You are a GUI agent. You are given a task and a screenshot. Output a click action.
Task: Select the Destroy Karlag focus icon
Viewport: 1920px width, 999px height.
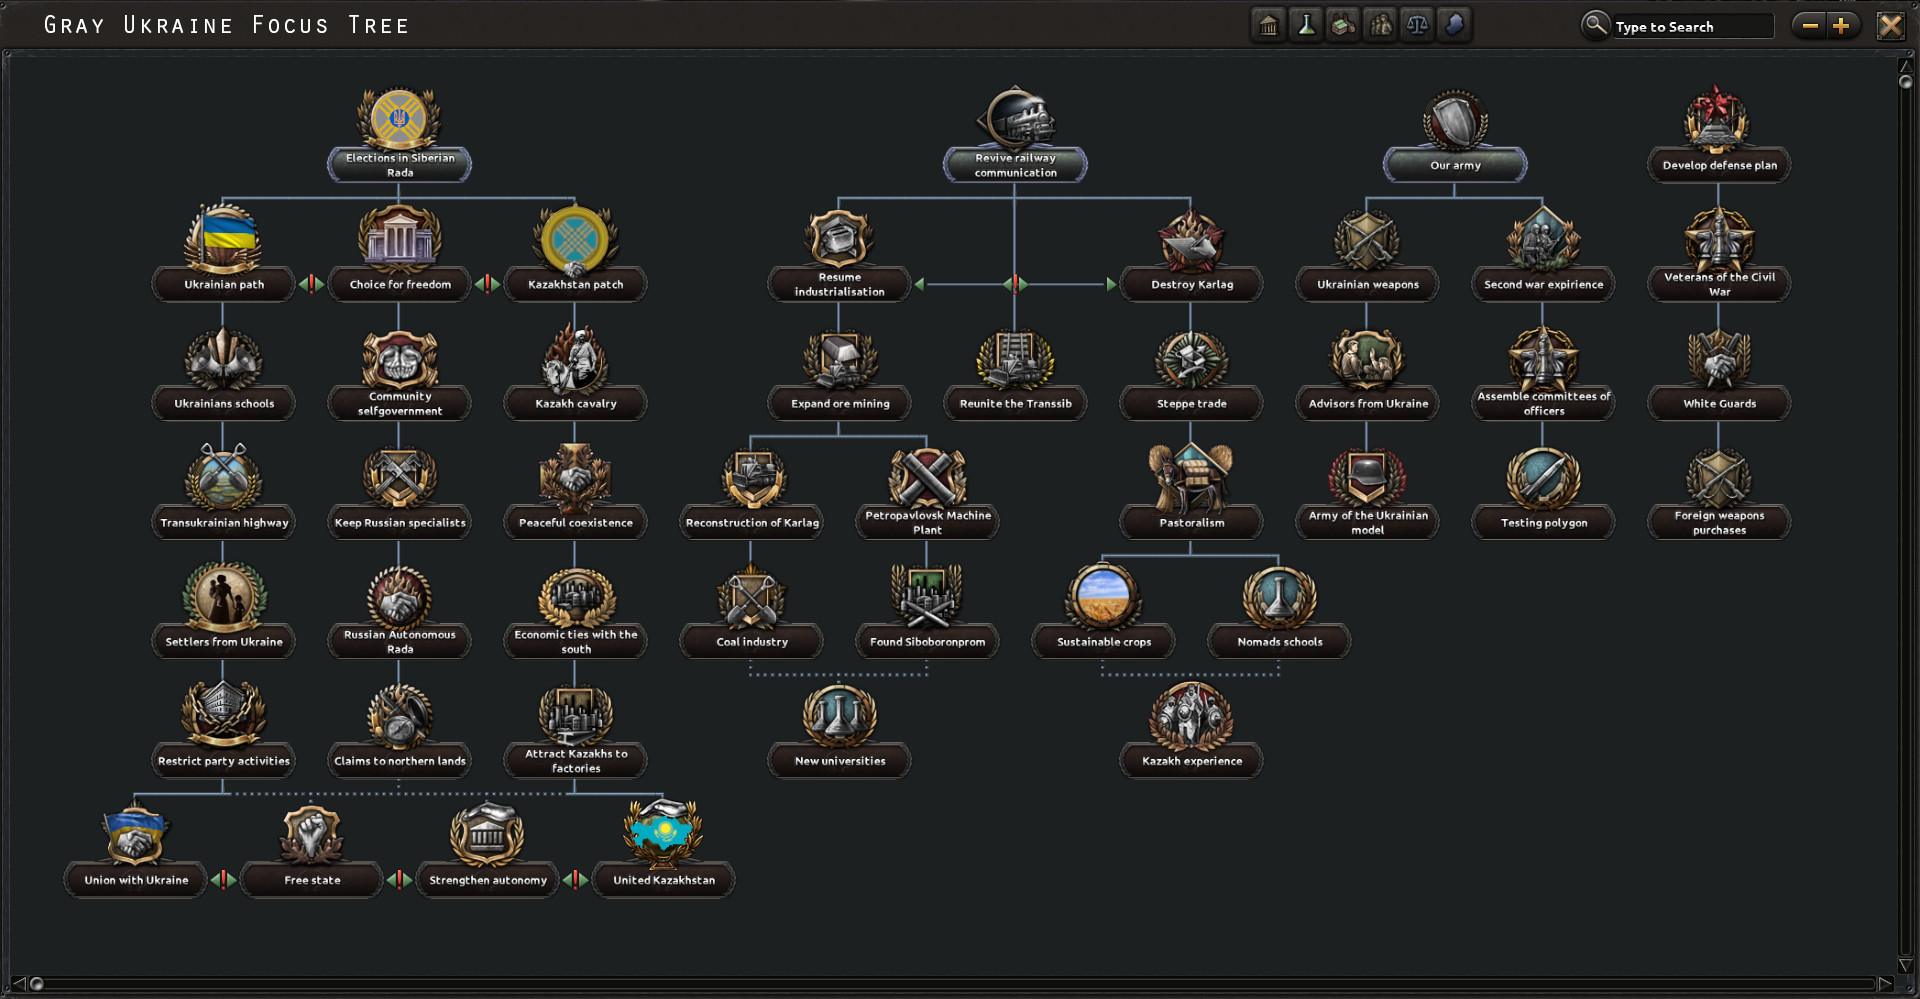click(1191, 240)
